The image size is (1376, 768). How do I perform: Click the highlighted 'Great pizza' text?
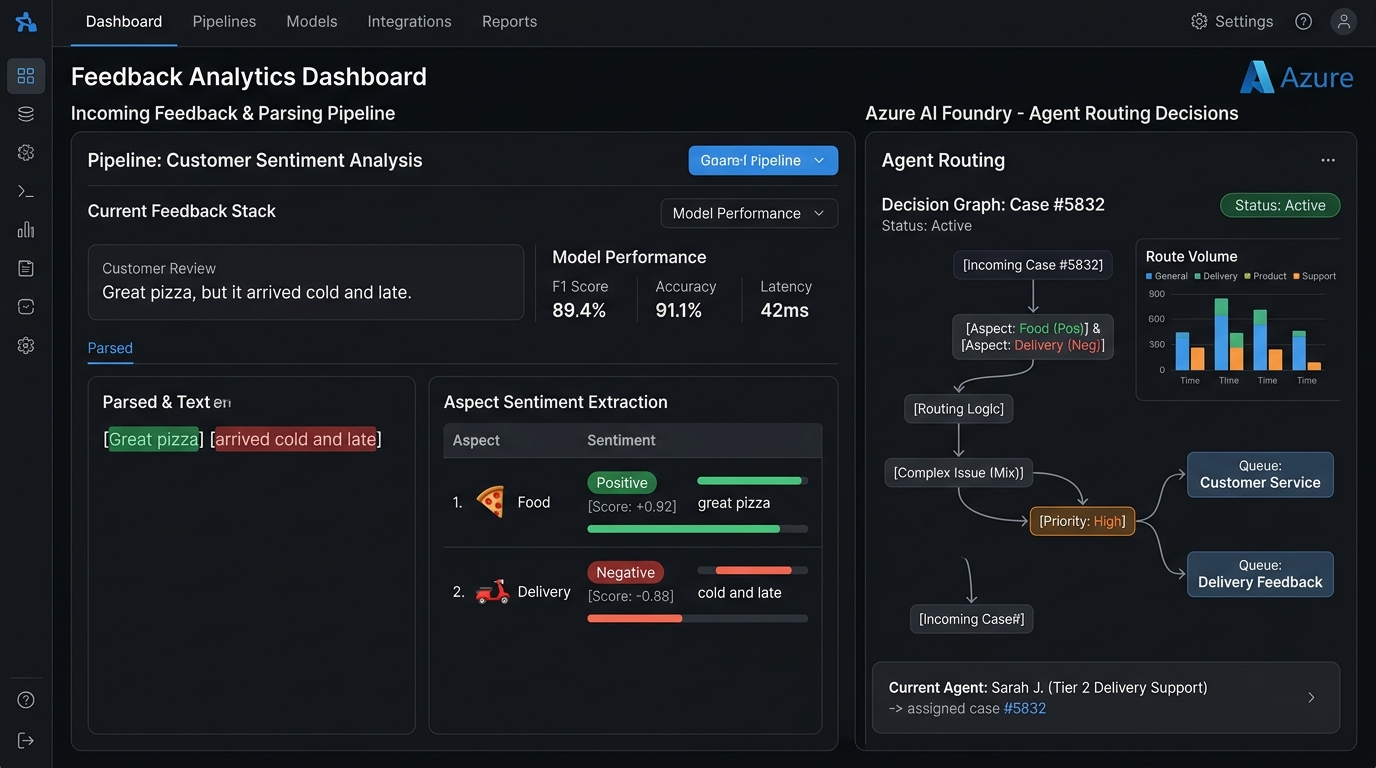154,439
